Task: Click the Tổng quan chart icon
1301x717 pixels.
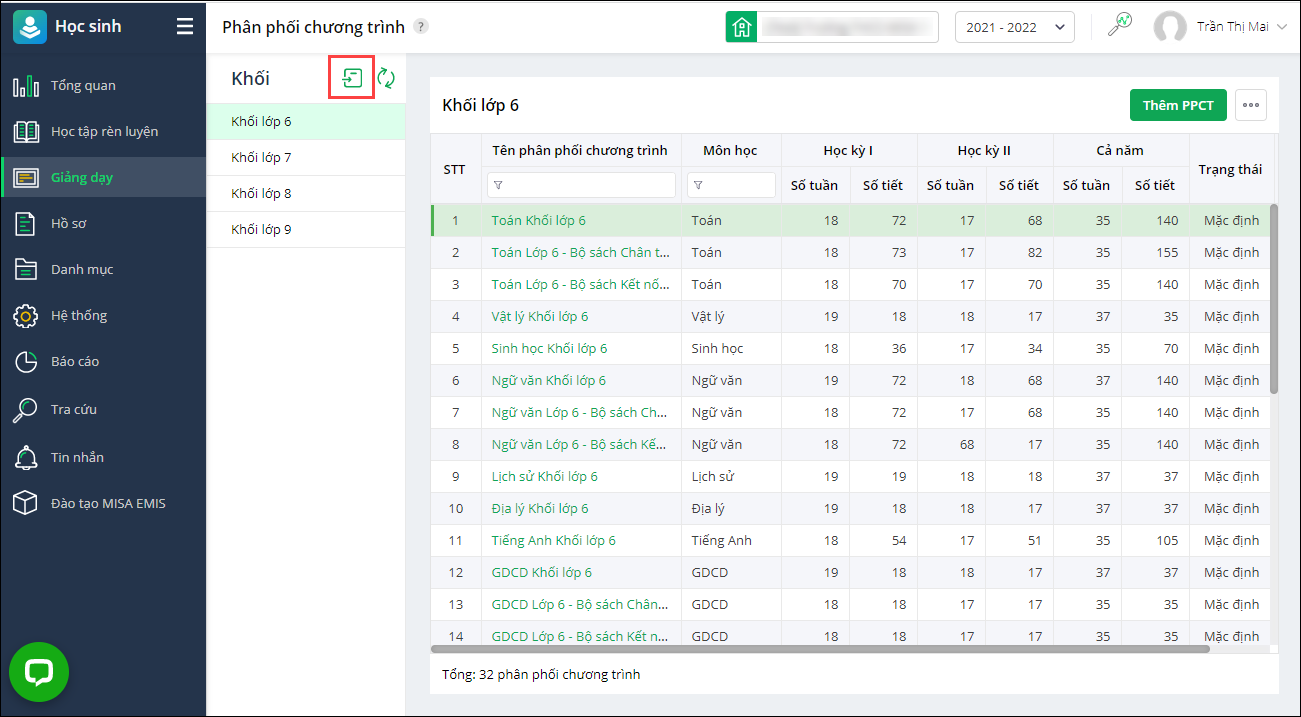Action: [26, 86]
